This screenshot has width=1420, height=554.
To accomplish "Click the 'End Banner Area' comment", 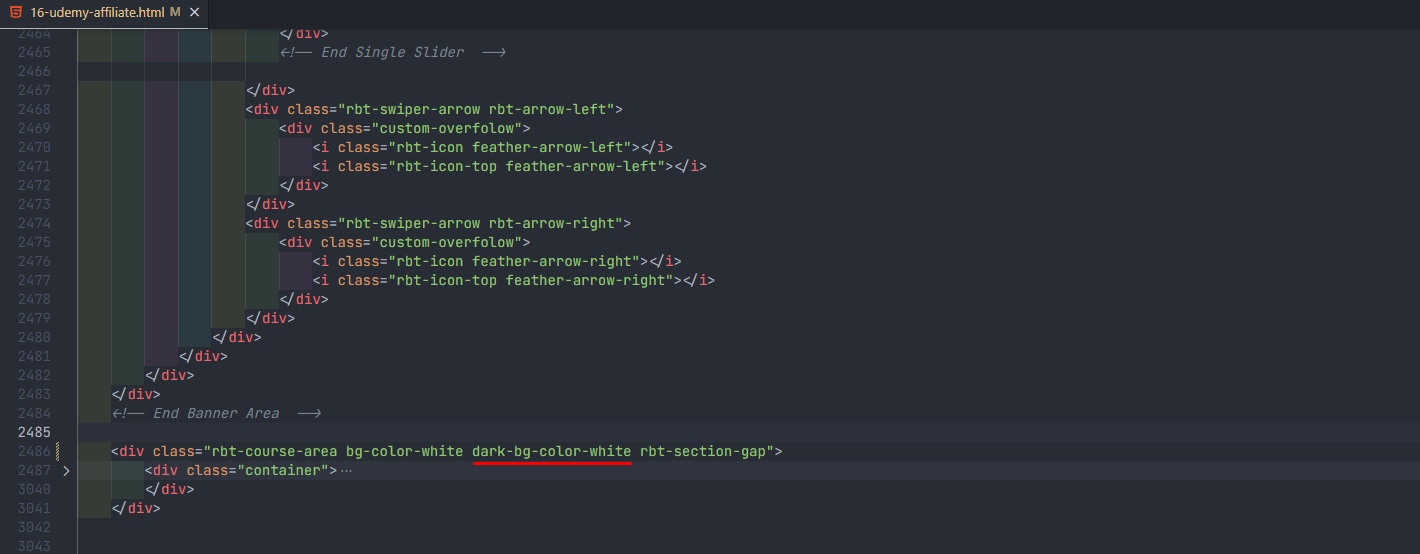I will point(216,414).
